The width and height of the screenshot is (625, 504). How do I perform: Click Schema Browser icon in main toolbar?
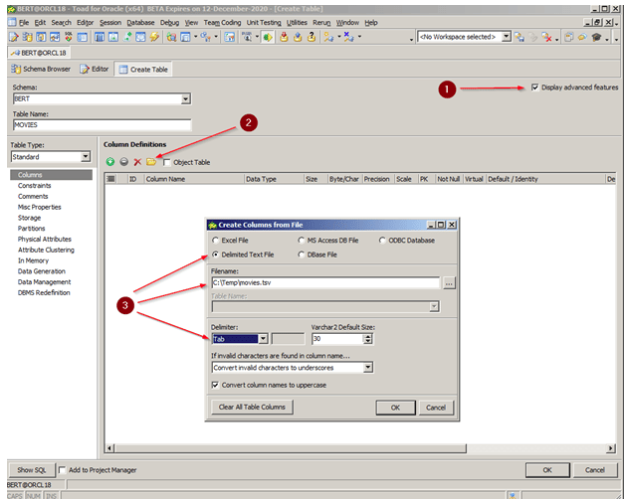coord(27,37)
